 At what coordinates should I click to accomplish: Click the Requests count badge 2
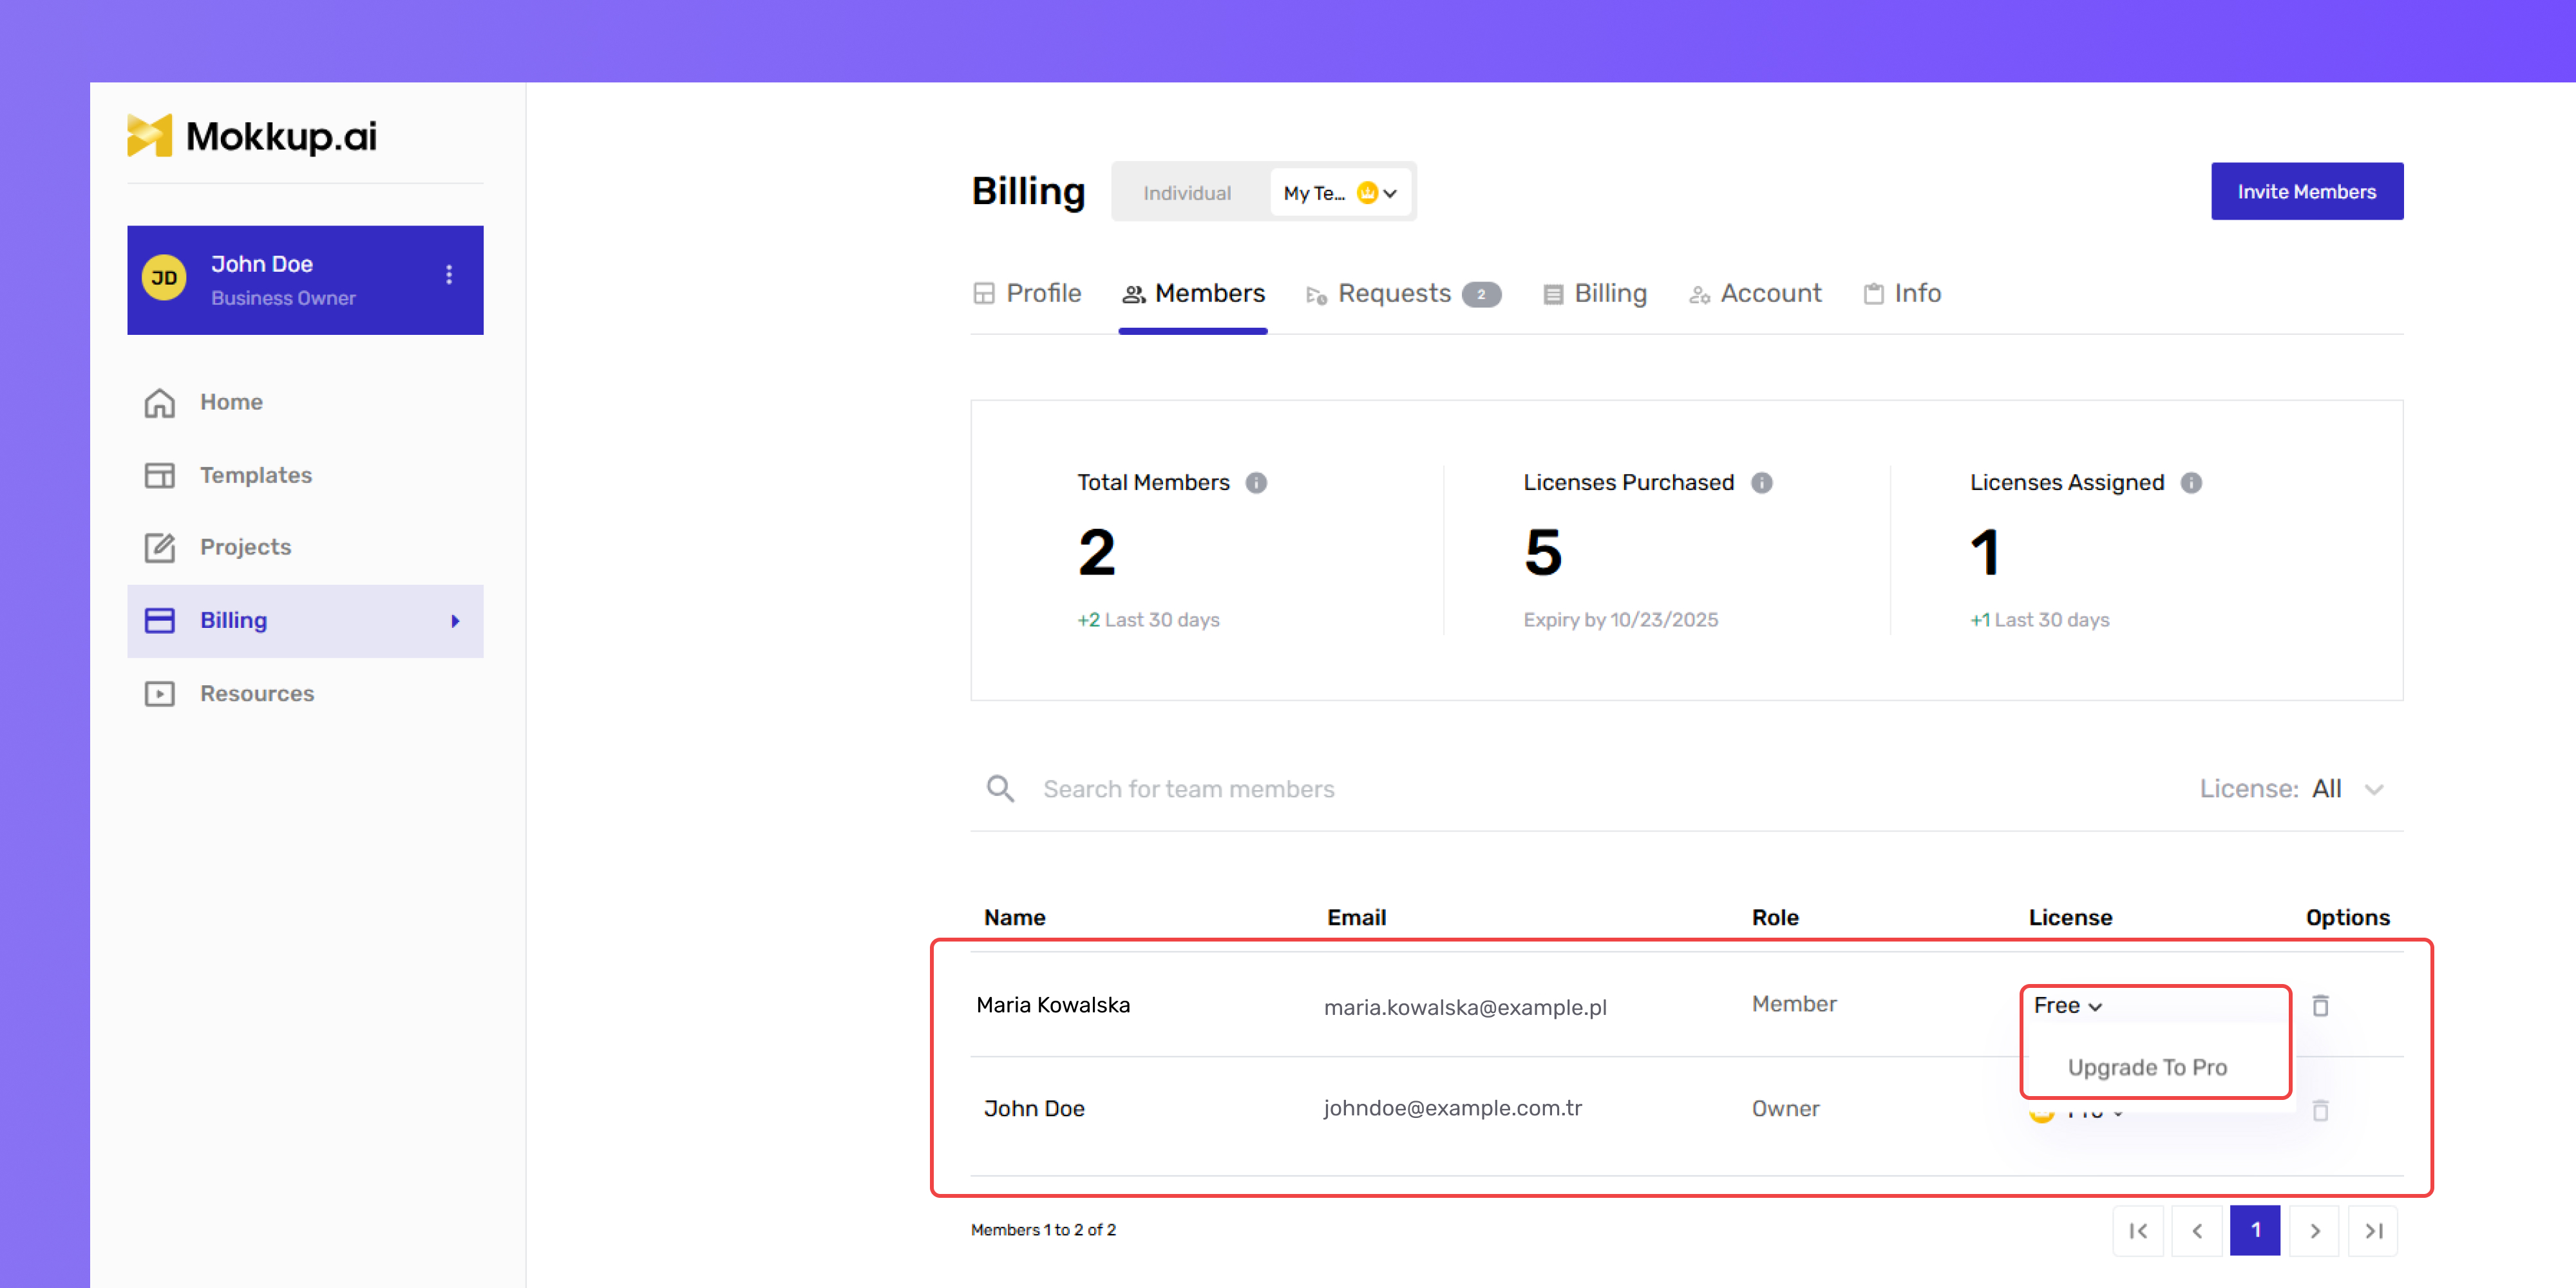pos(1481,294)
